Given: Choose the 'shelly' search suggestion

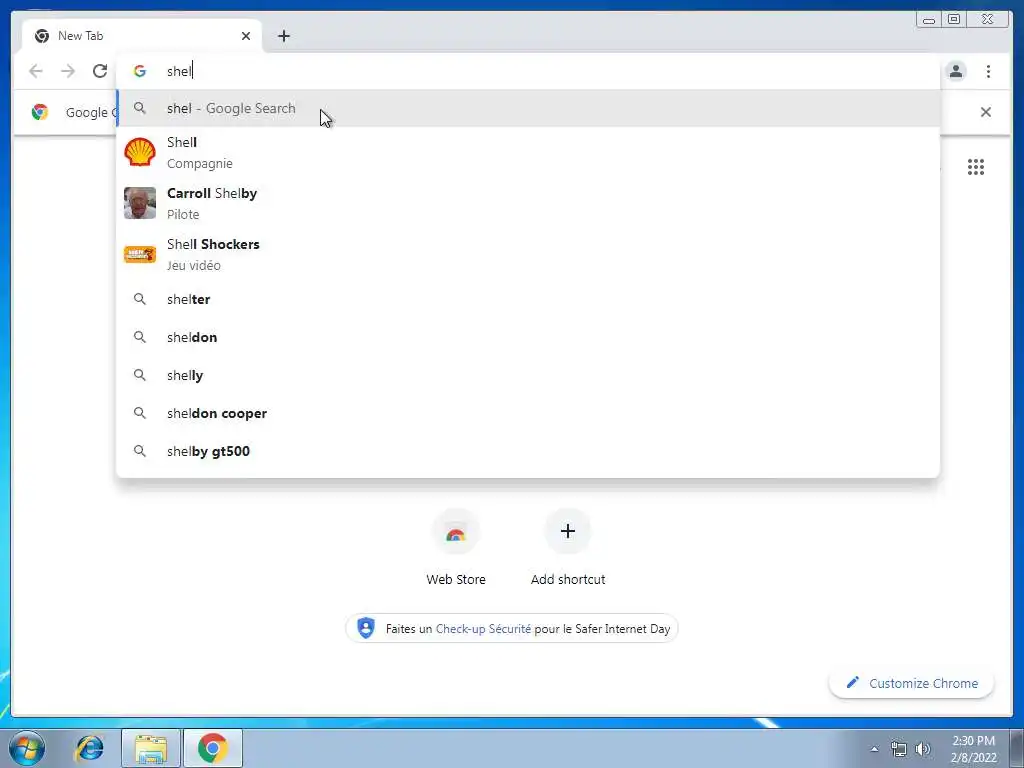Looking at the screenshot, I should point(528,376).
